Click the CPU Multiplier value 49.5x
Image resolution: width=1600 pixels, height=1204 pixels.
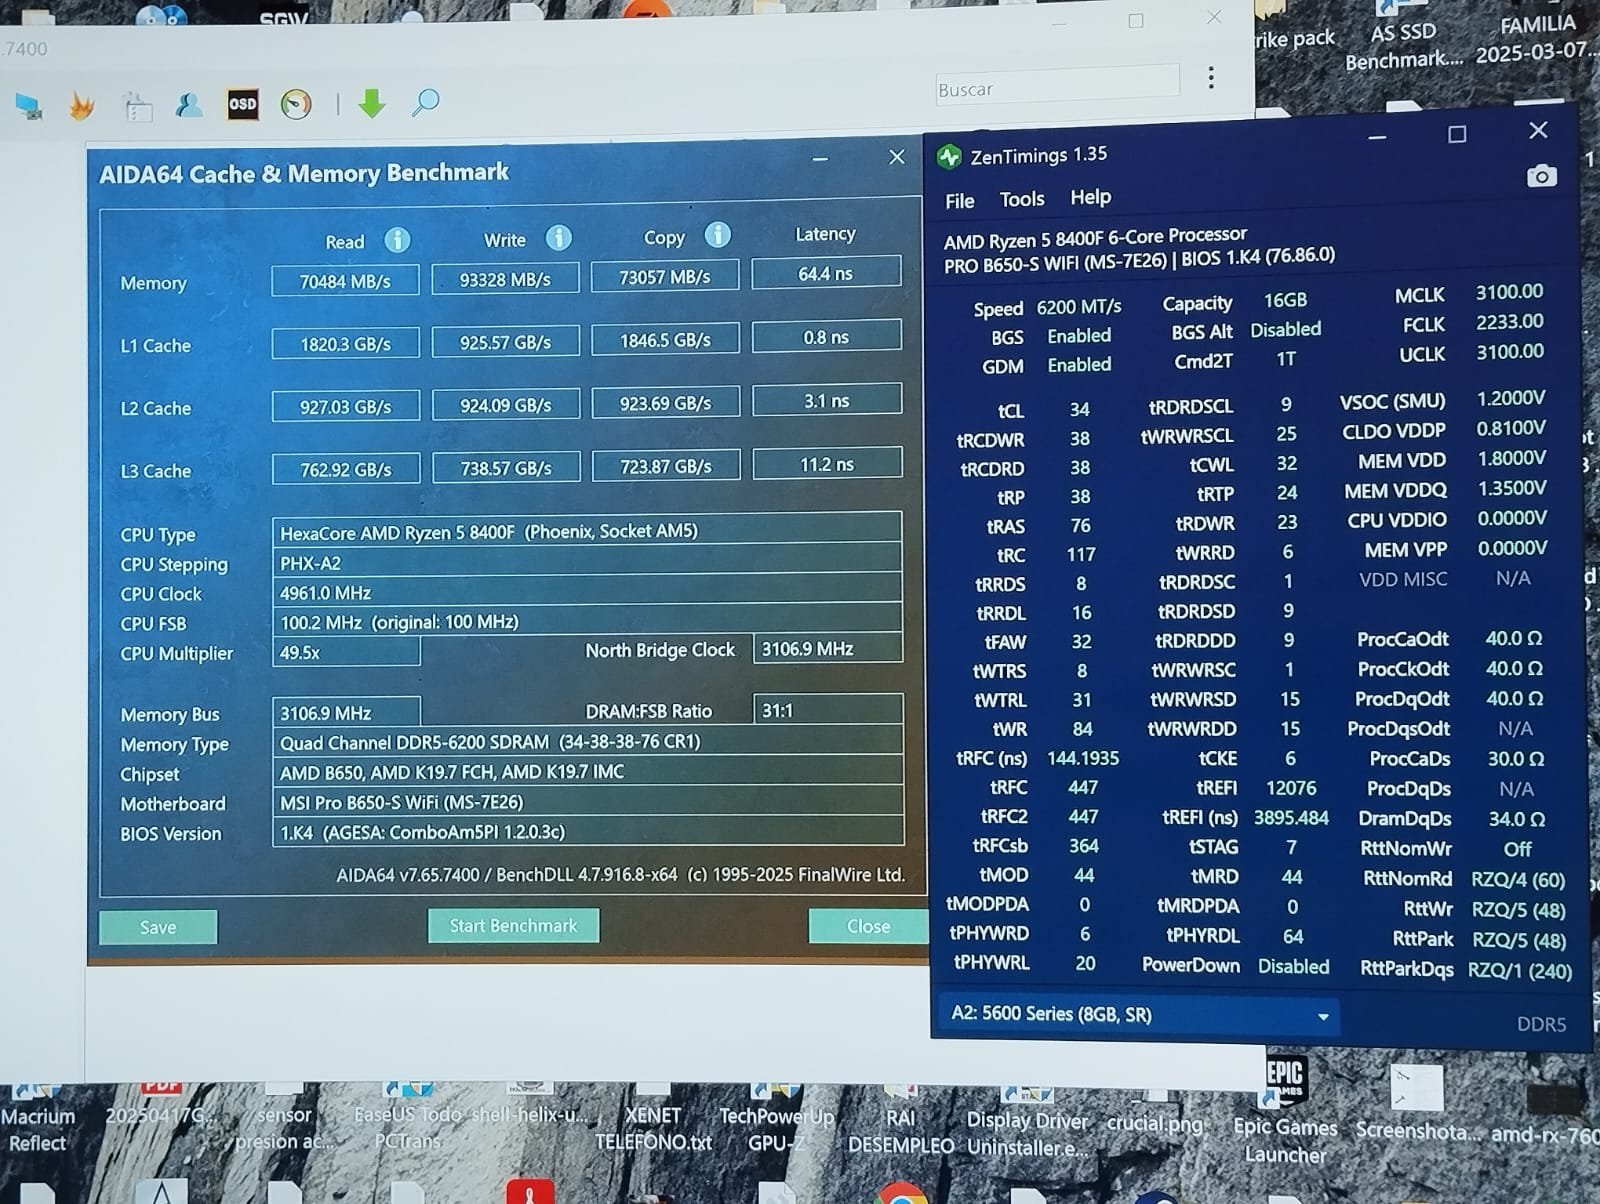click(346, 652)
